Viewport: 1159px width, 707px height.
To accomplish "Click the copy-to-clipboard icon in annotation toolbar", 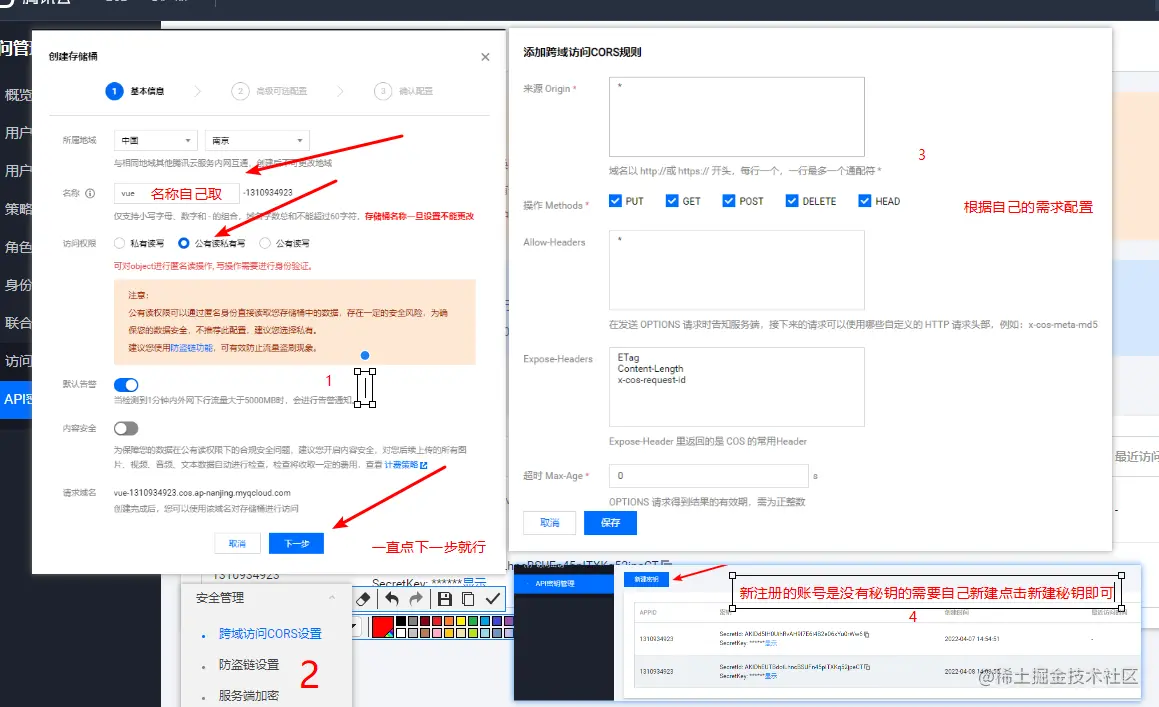I will click(x=468, y=599).
